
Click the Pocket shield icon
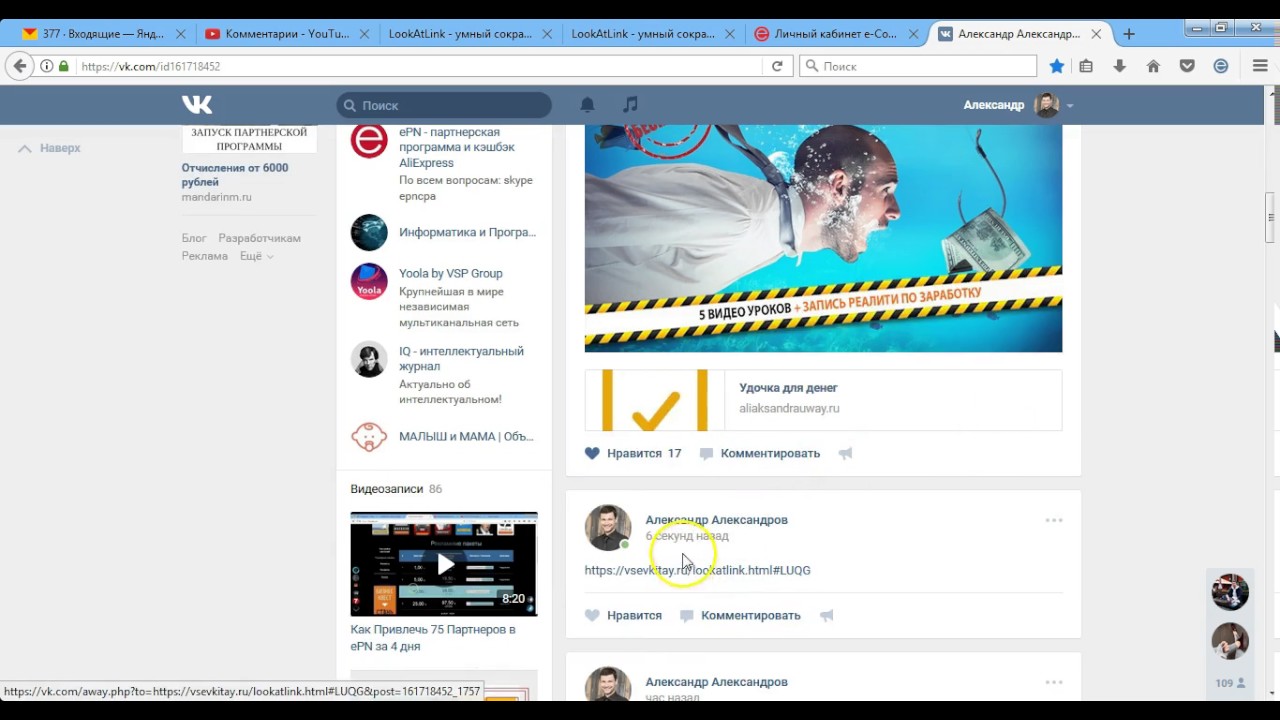coord(1187,66)
